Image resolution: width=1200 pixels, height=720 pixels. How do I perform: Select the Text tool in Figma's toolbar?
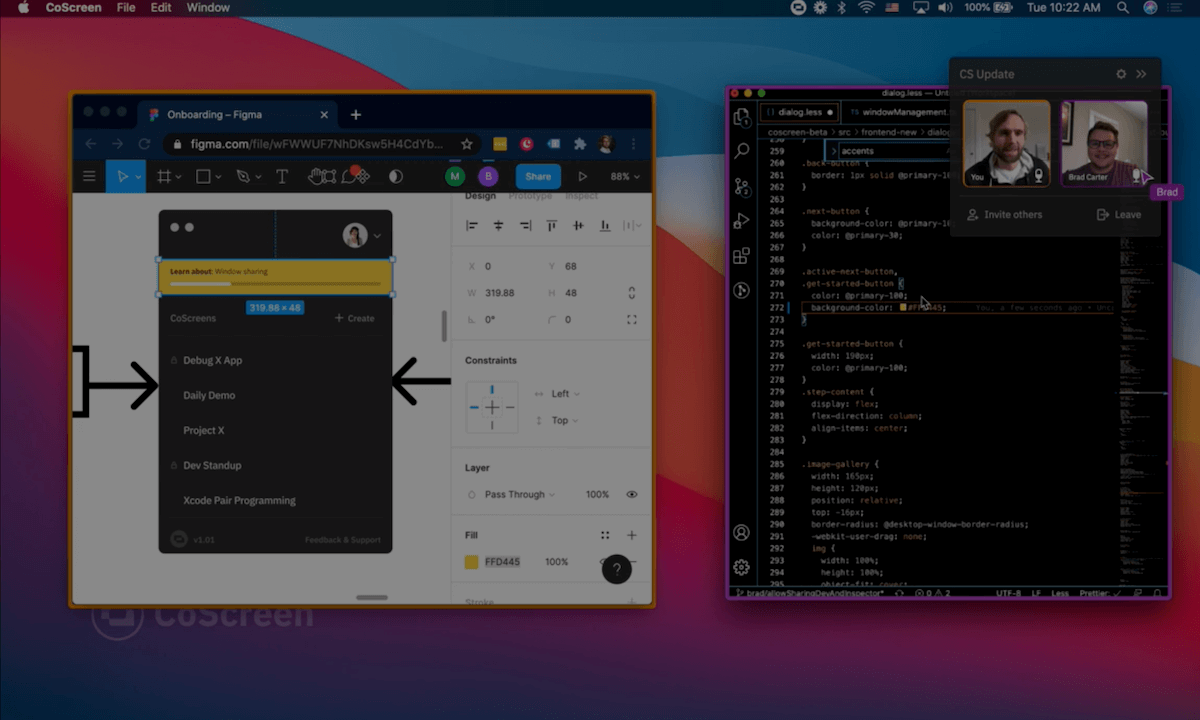click(282, 176)
